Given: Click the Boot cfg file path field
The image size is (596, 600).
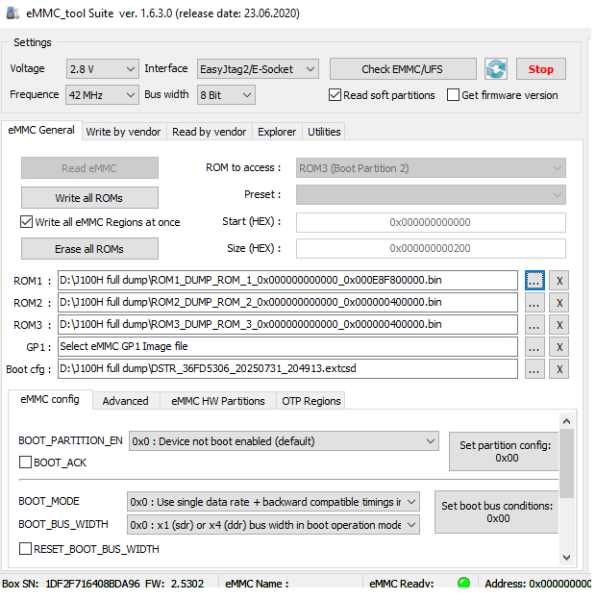Looking at the screenshot, I should click(288, 369).
